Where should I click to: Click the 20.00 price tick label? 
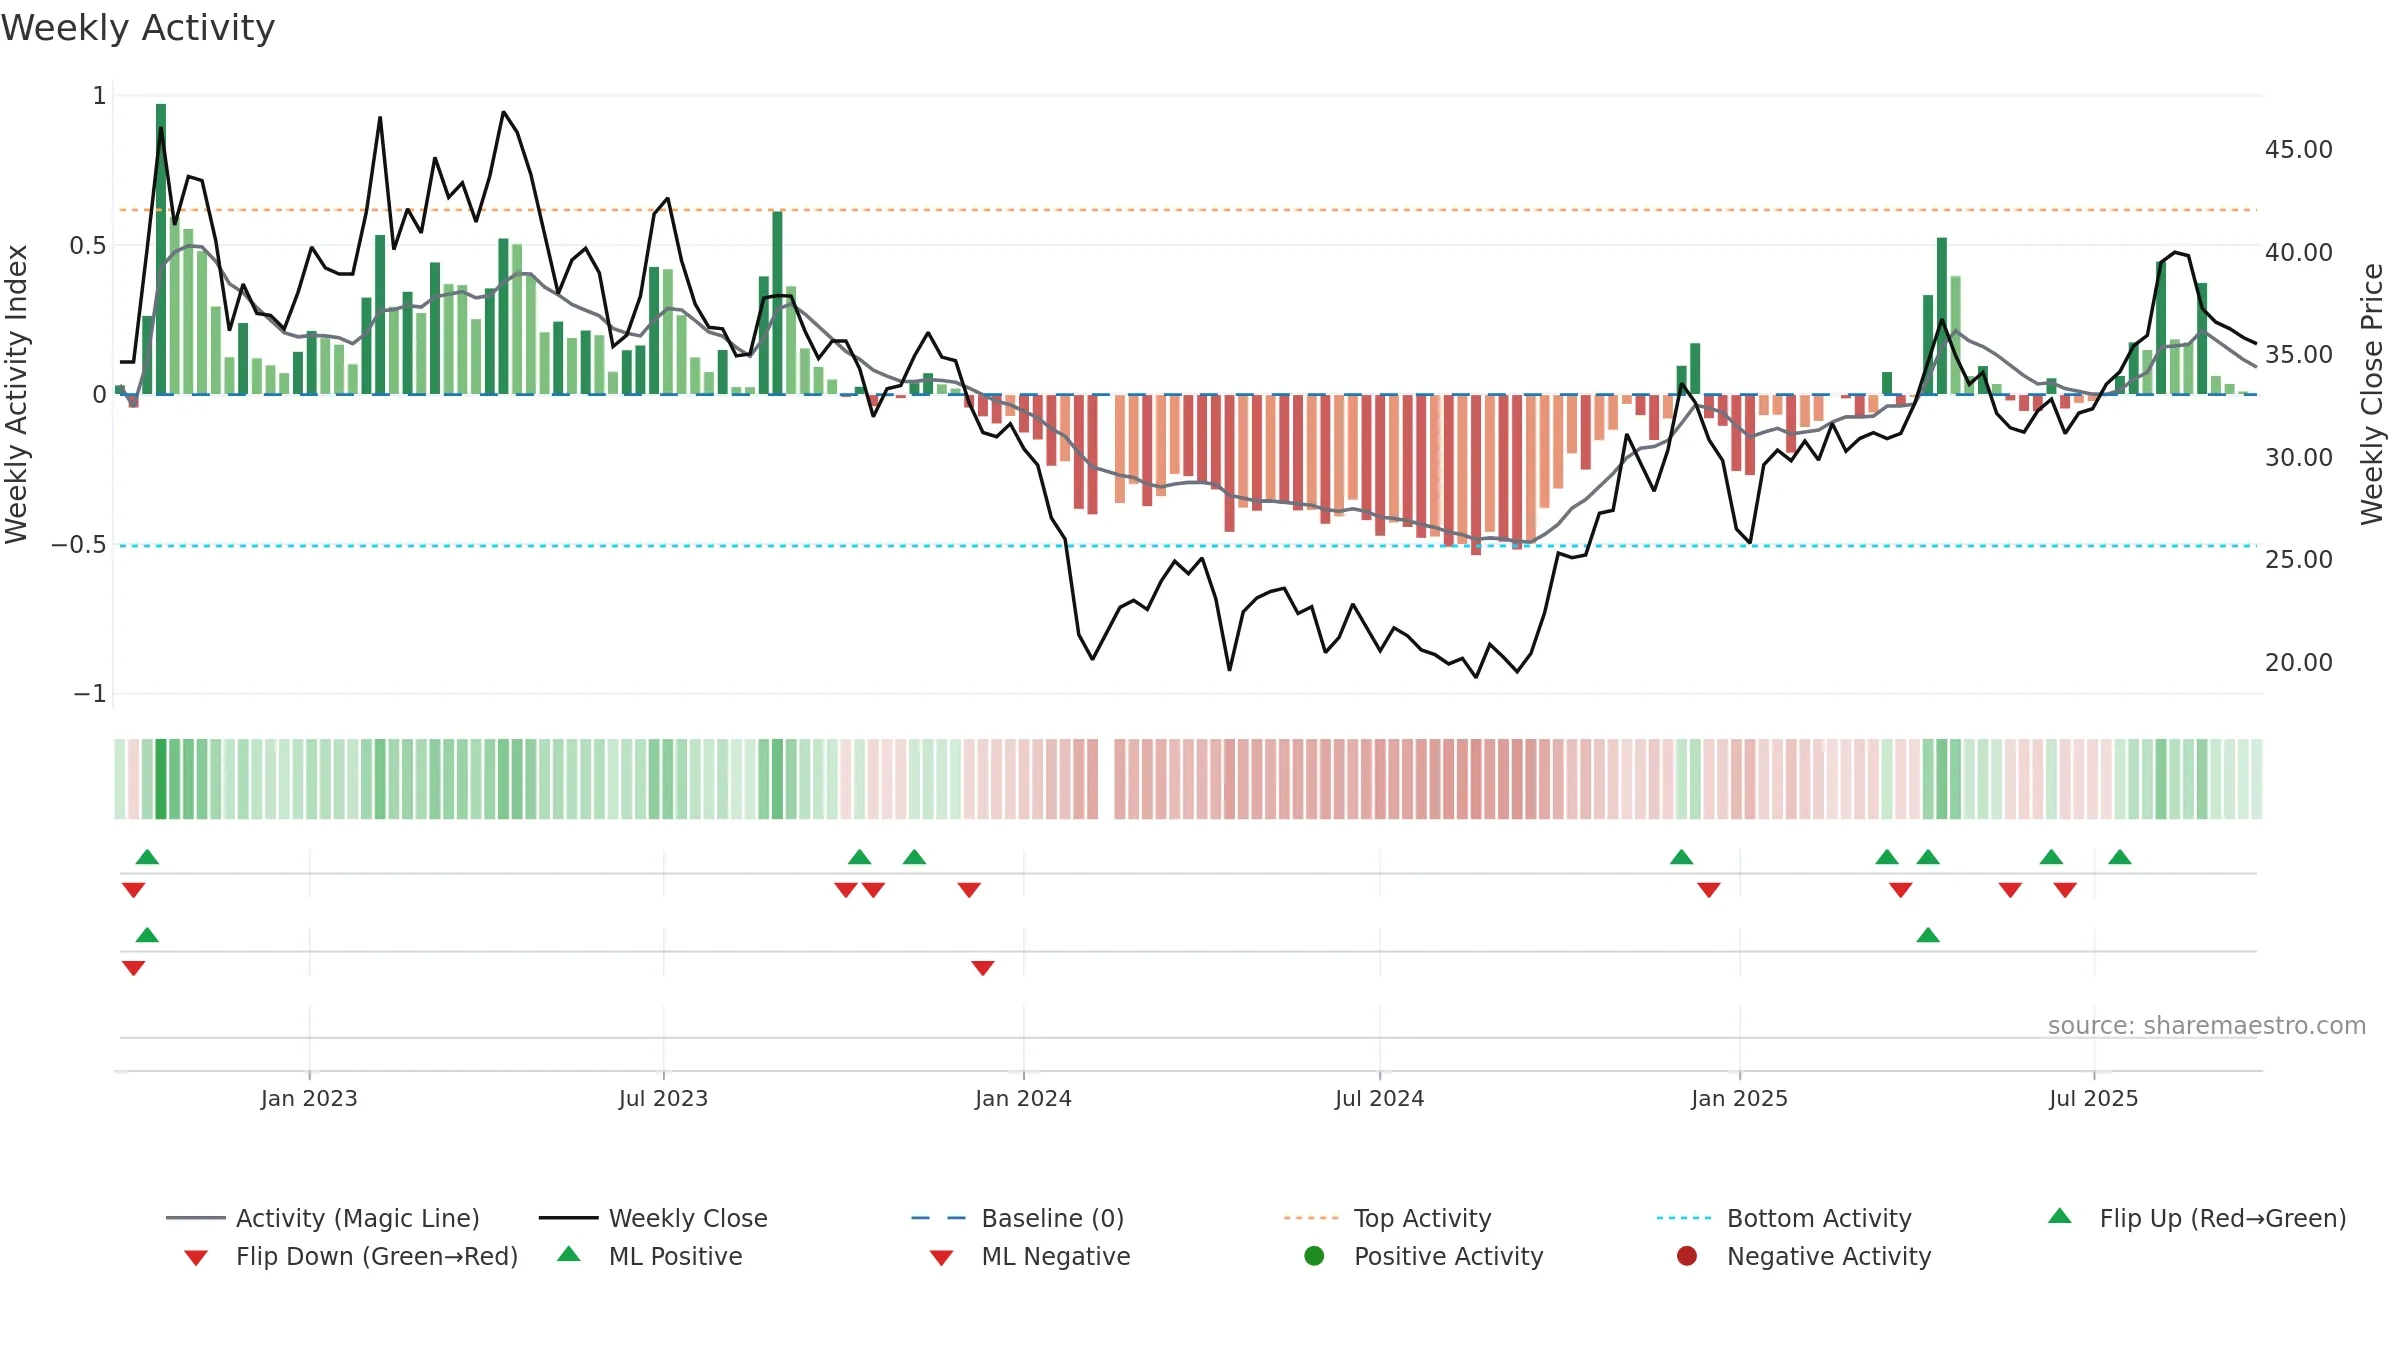pos(2298,662)
